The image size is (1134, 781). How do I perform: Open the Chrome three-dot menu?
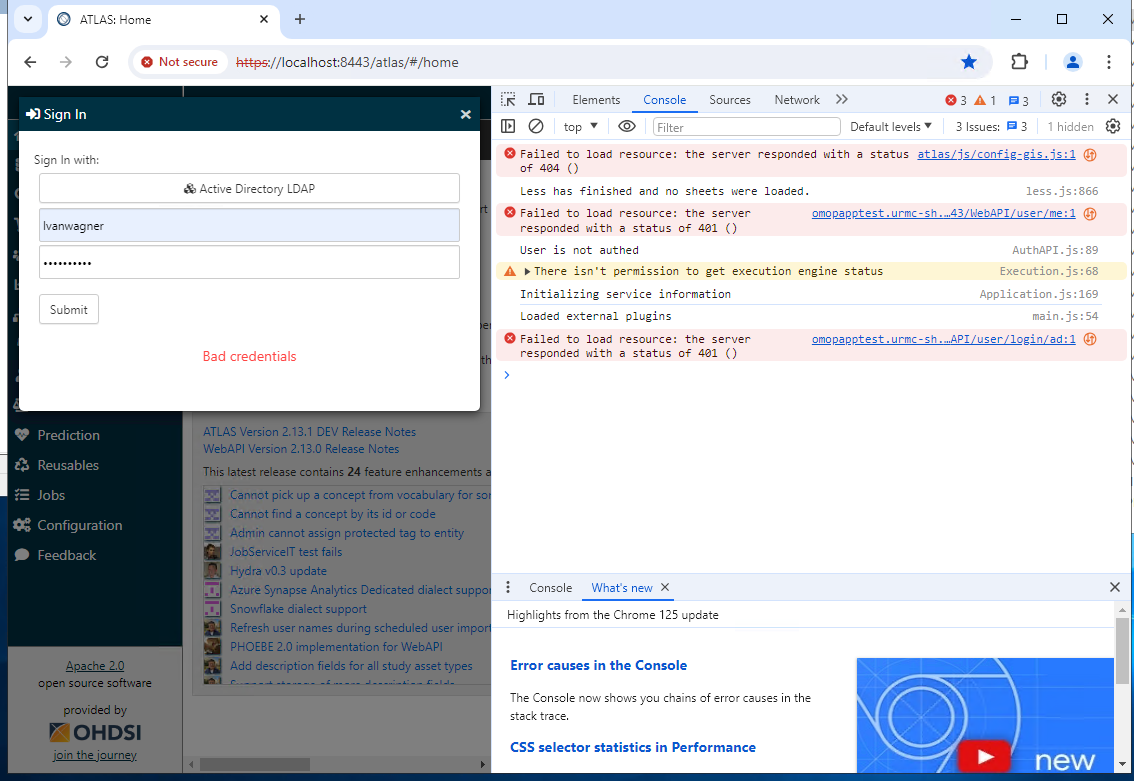pos(1109,62)
